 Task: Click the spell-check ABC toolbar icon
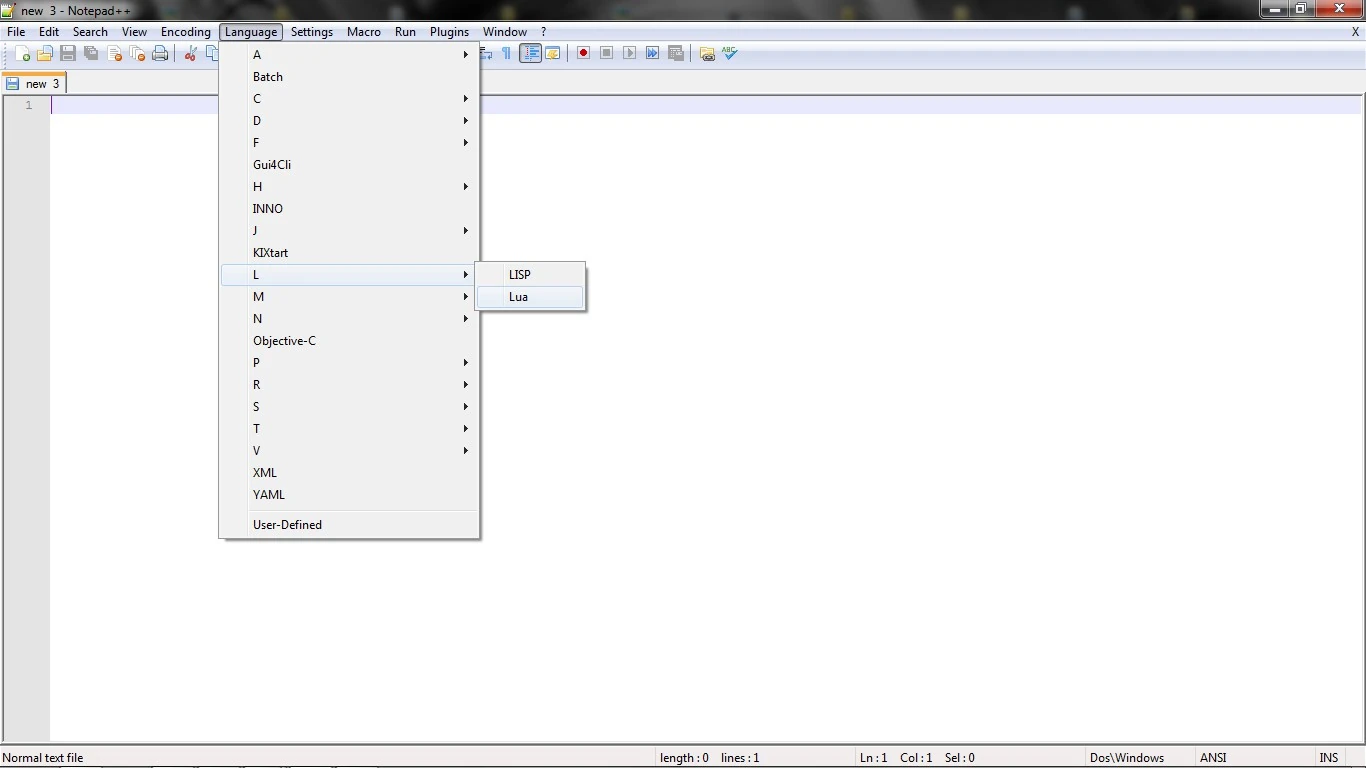click(730, 54)
